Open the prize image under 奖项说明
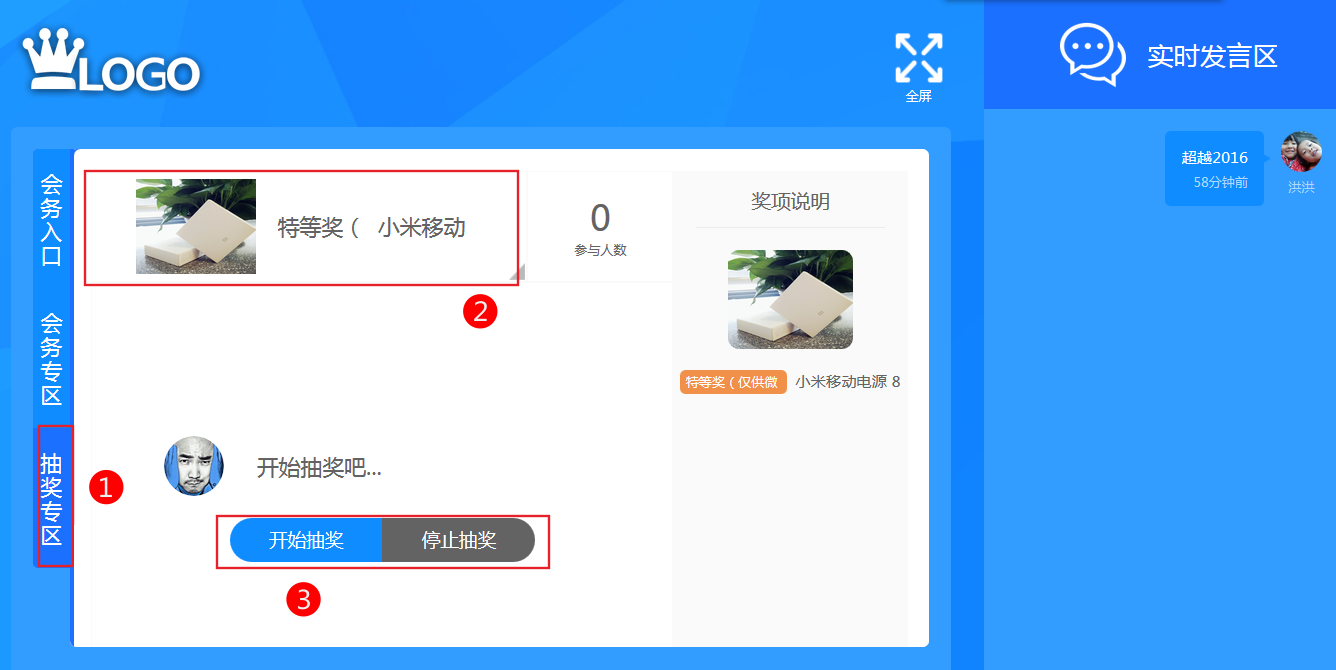Viewport: 1336px width, 670px height. [x=790, y=299]
